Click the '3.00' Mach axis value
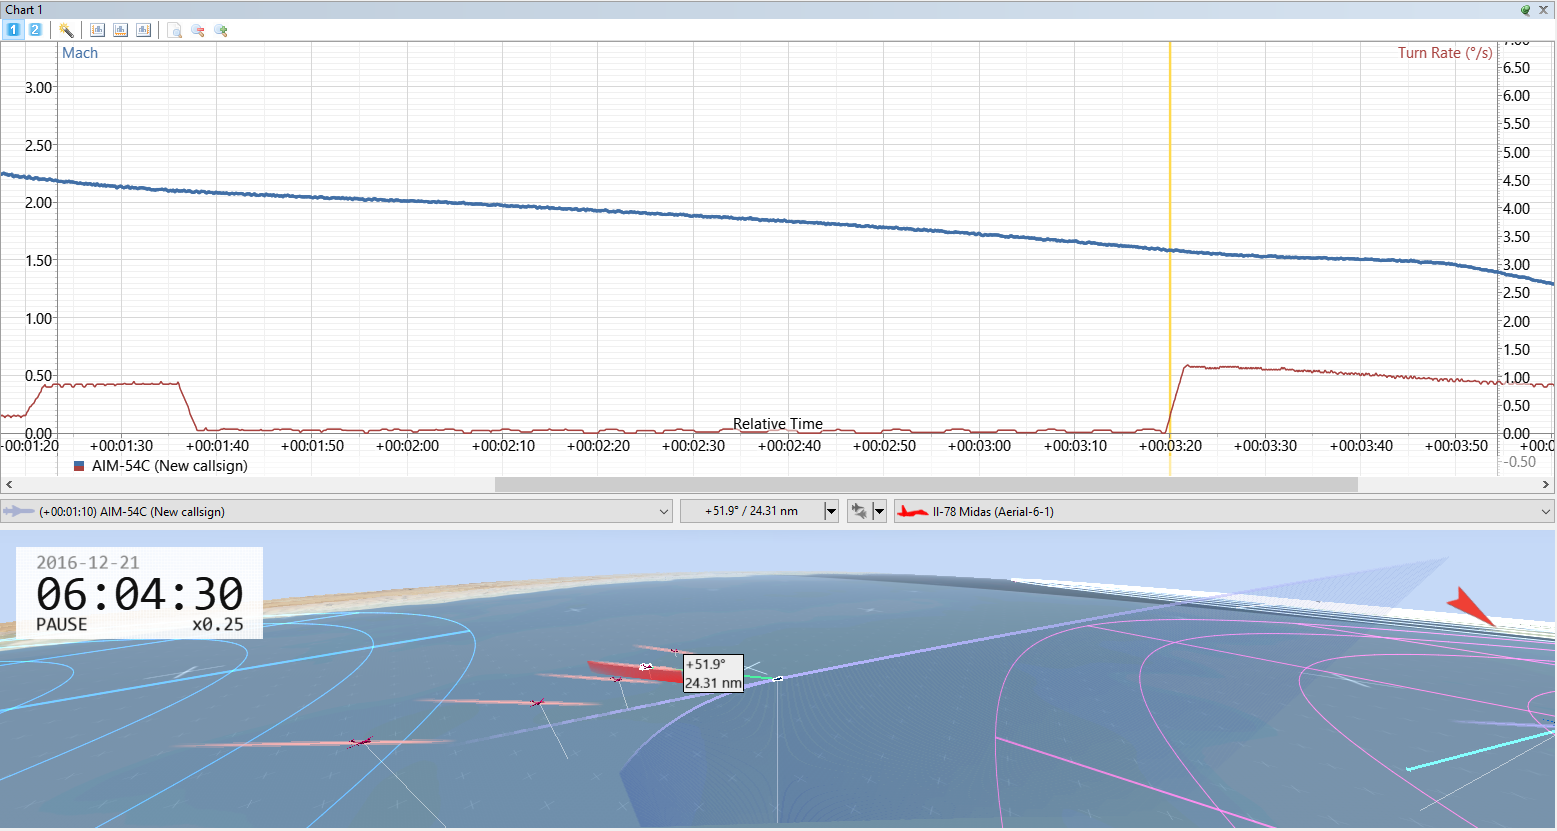Viewport: 1557px width, 831px height. (x=39, y=88)
